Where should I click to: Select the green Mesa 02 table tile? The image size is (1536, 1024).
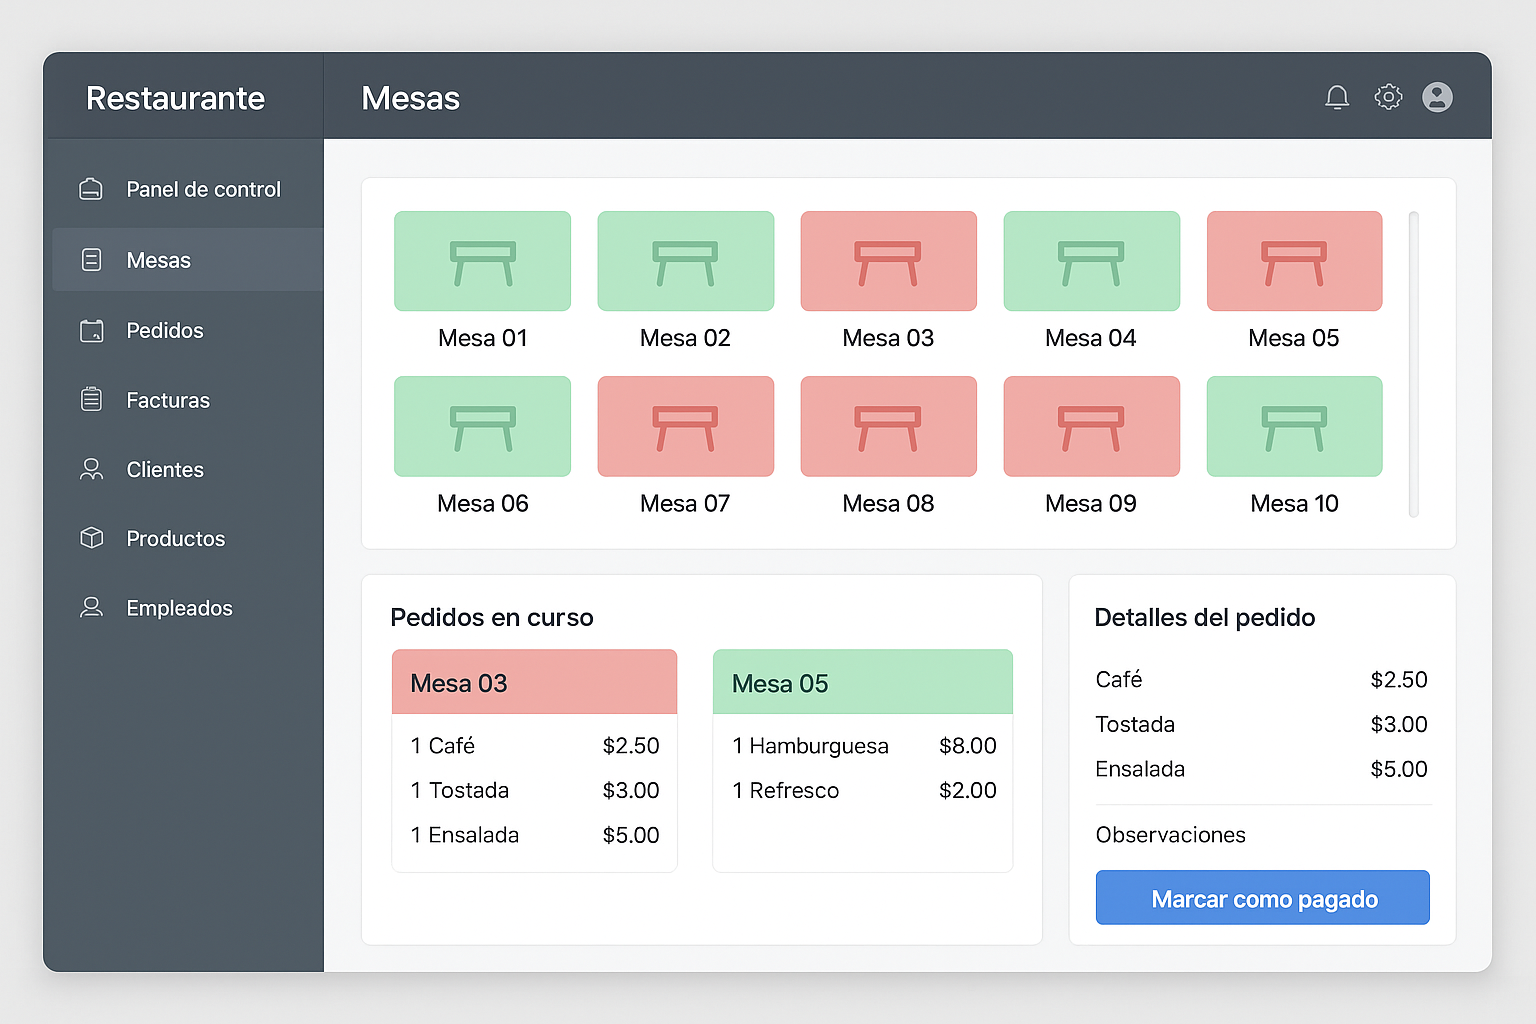tap(686, 261)
